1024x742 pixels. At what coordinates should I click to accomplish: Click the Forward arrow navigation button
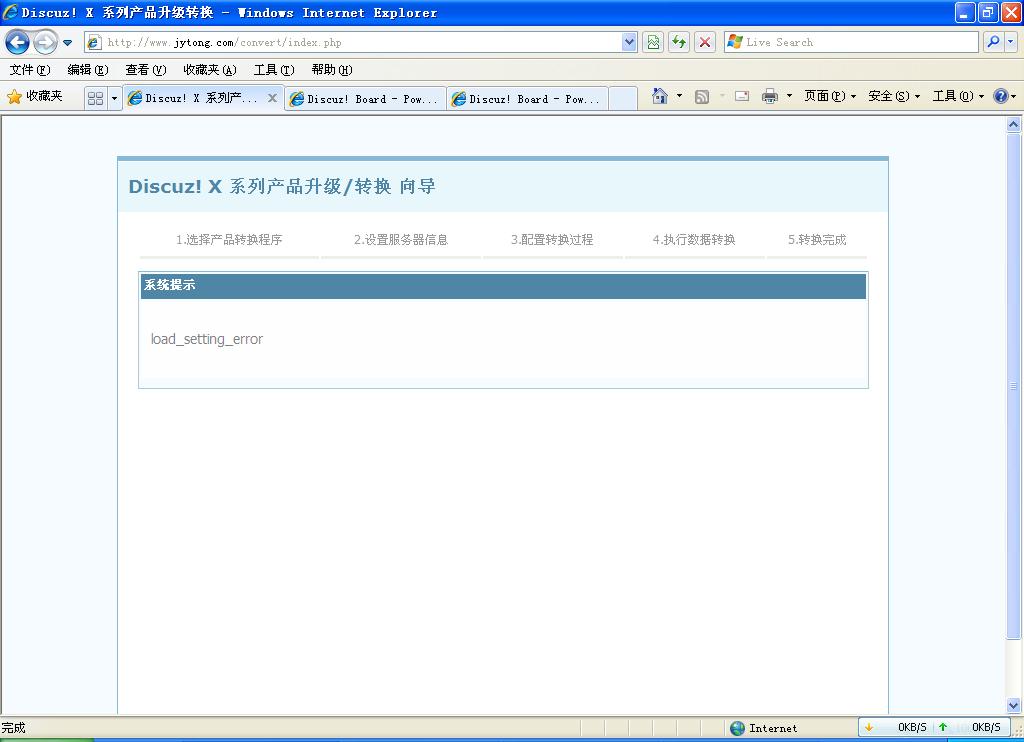tap(45, 42)
